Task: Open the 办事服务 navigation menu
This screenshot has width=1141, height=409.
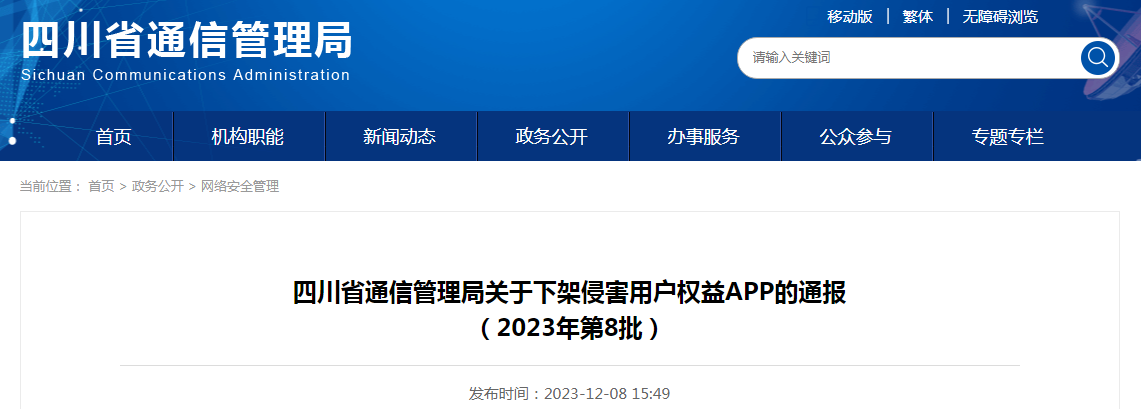Action: pyautogui.click(x=704, y=136)
